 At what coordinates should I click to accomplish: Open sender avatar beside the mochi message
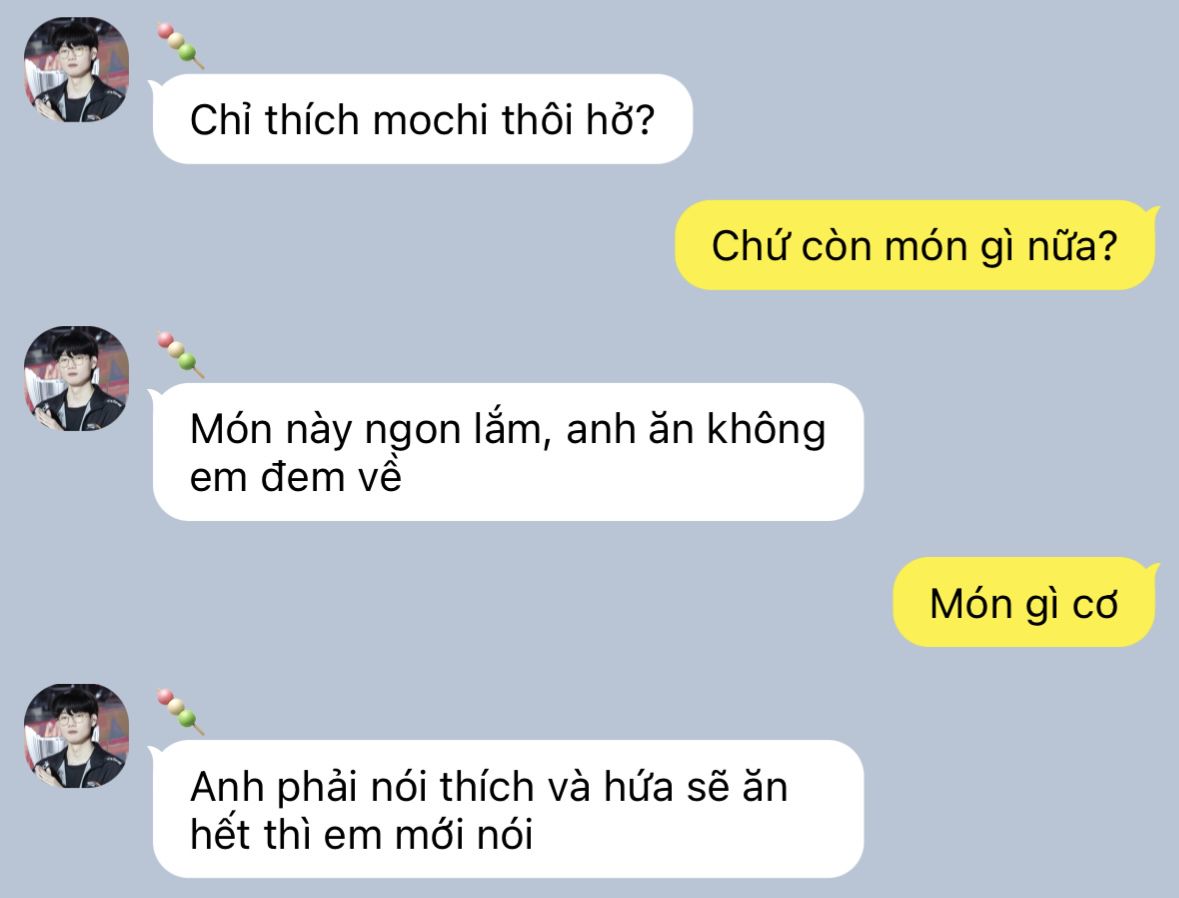point(76,69)
